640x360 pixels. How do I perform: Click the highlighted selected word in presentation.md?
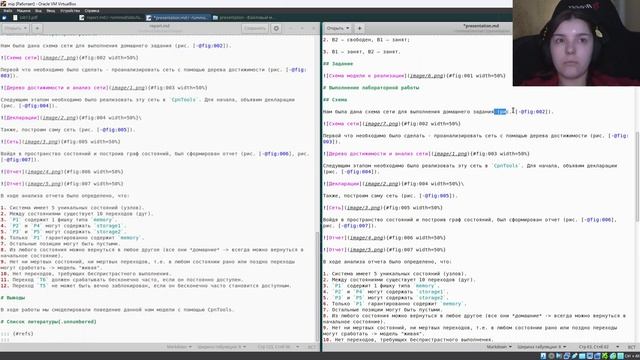pos(500,111)
